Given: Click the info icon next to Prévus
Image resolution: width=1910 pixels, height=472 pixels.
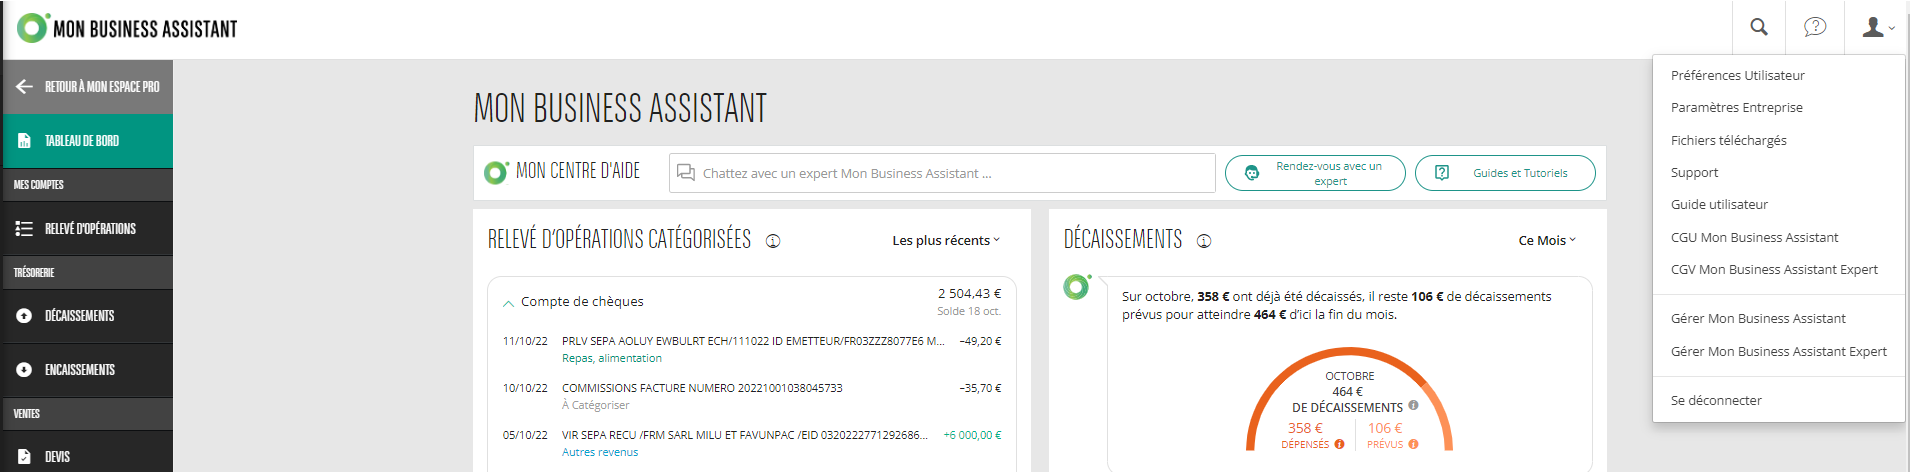Looking at the screenshot, I should click(1413, 444).
